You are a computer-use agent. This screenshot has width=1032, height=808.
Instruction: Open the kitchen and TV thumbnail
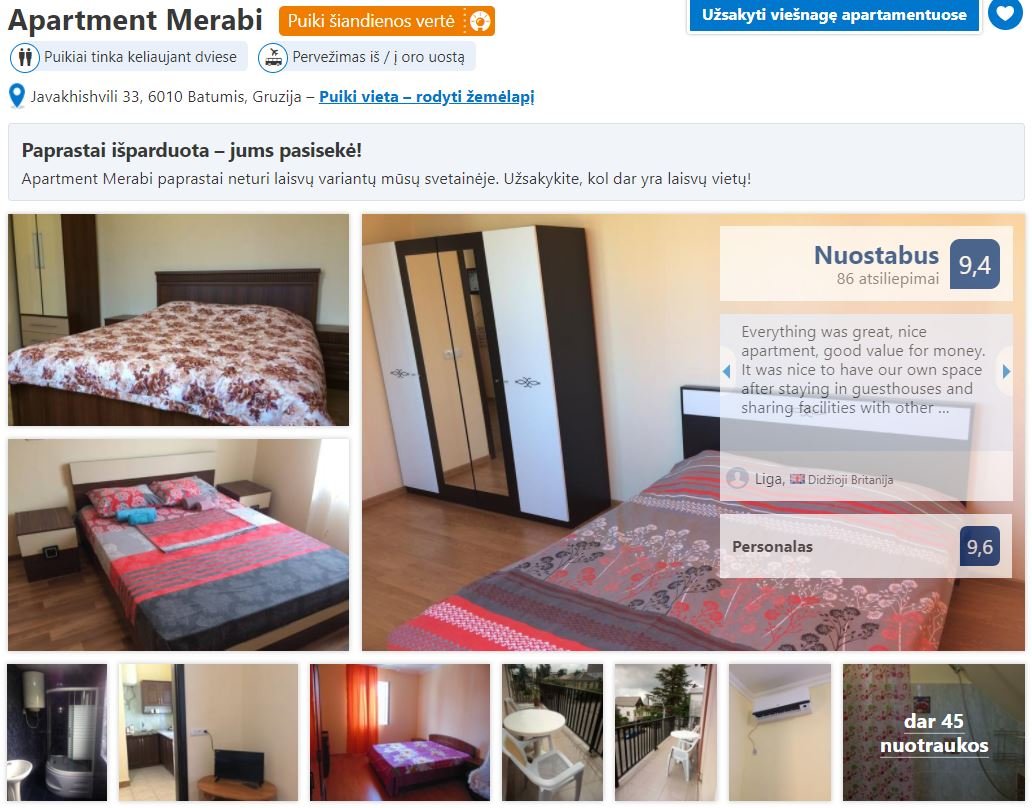[x=209, y=732]
